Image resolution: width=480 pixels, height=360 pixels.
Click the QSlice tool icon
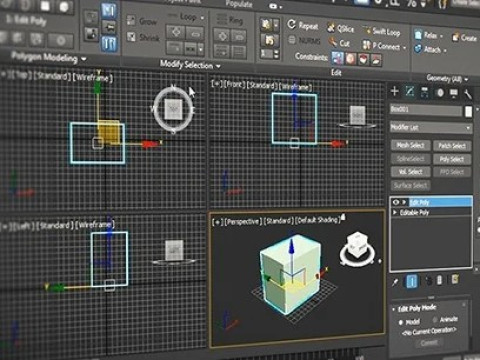tap(331, 28)
